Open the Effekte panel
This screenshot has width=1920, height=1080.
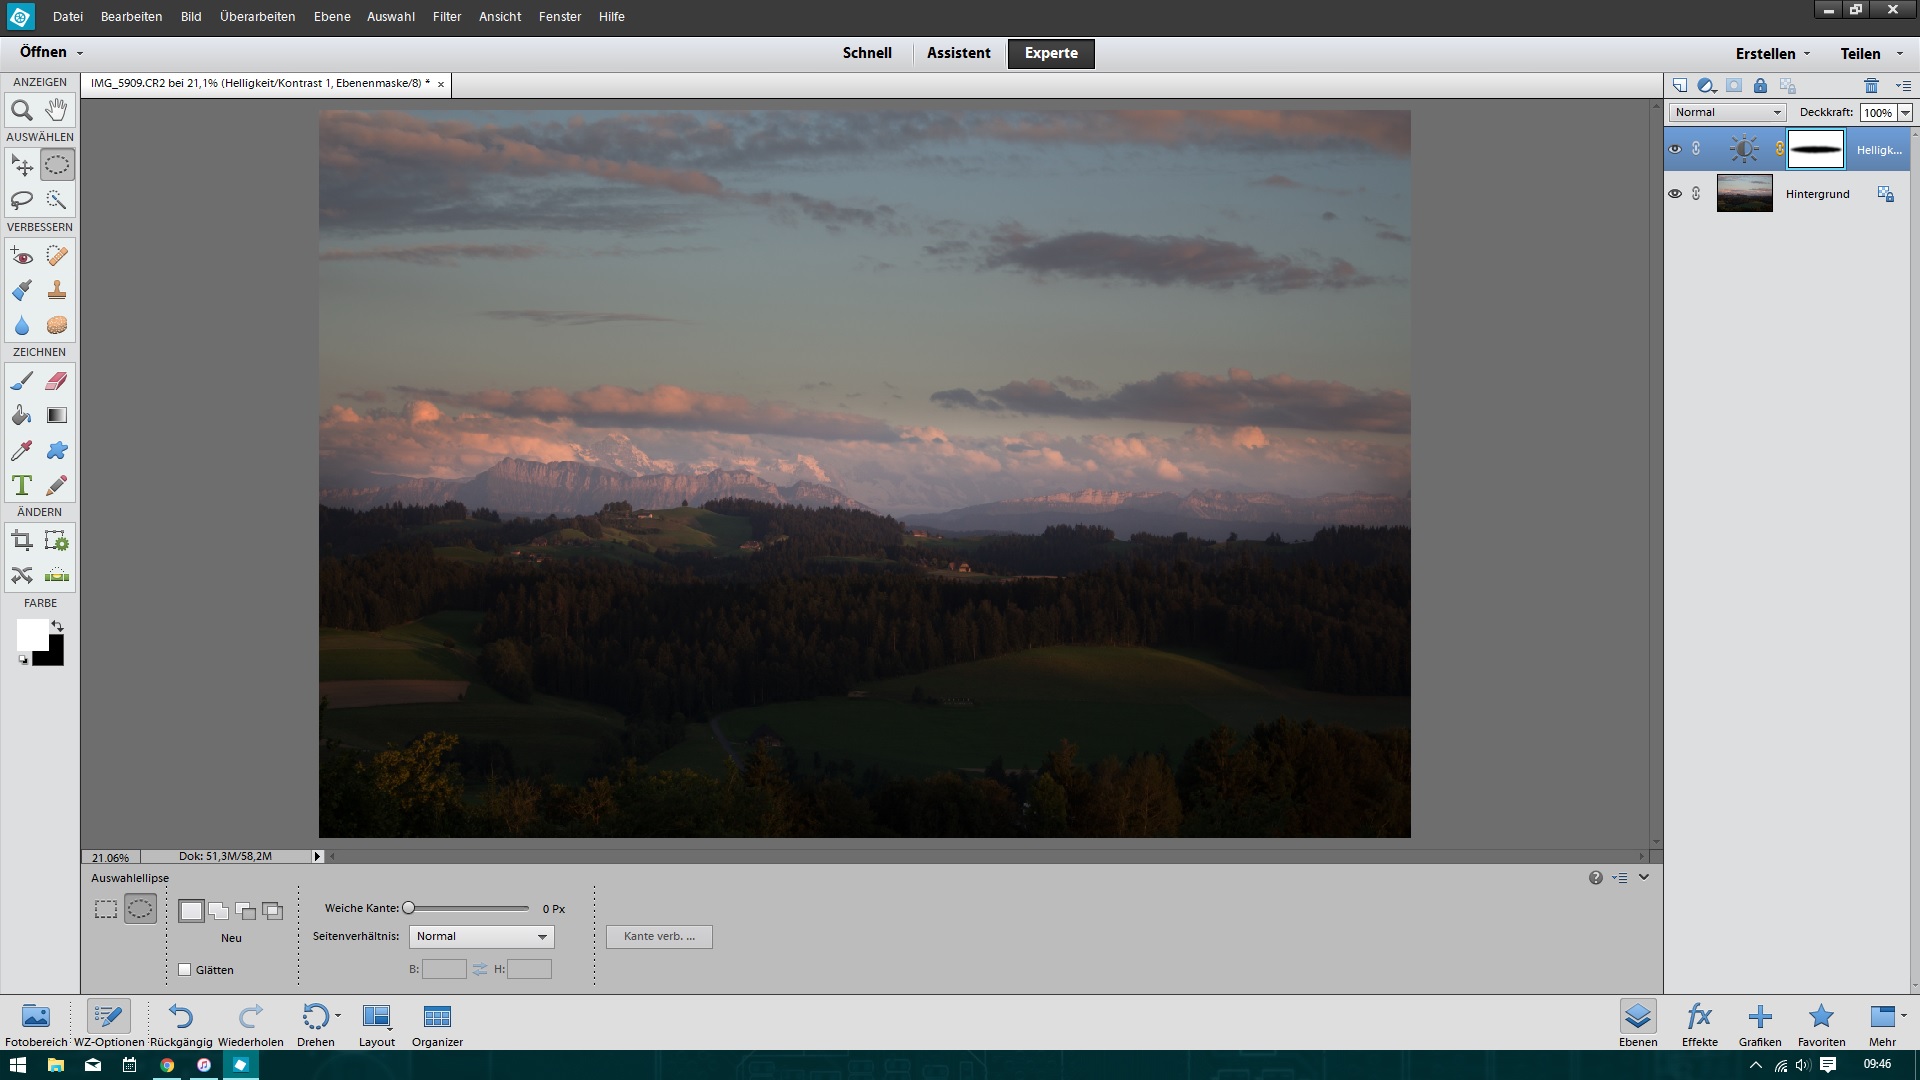(1699, 1024)
